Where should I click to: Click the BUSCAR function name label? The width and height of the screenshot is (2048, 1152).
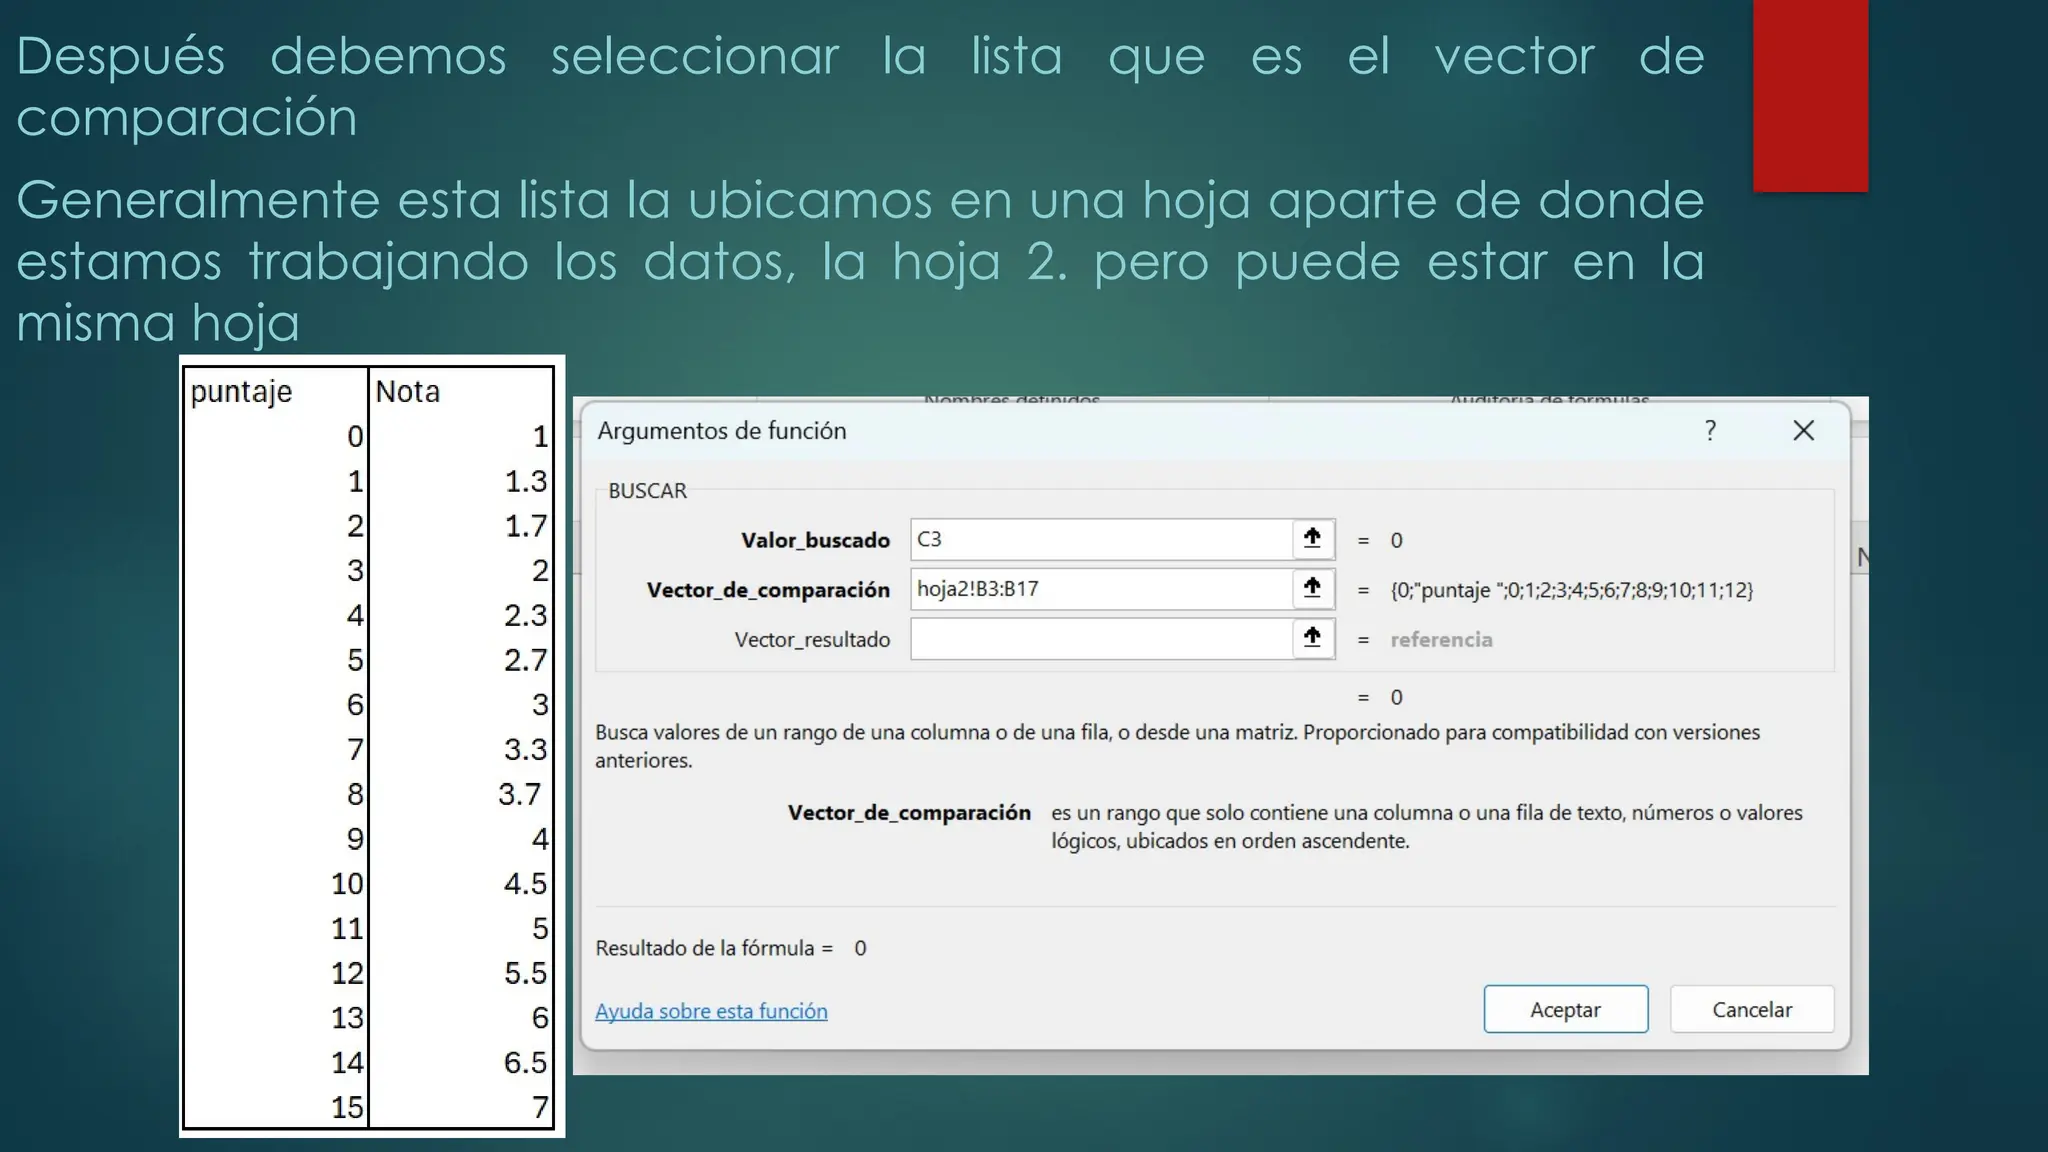point(647,491)
